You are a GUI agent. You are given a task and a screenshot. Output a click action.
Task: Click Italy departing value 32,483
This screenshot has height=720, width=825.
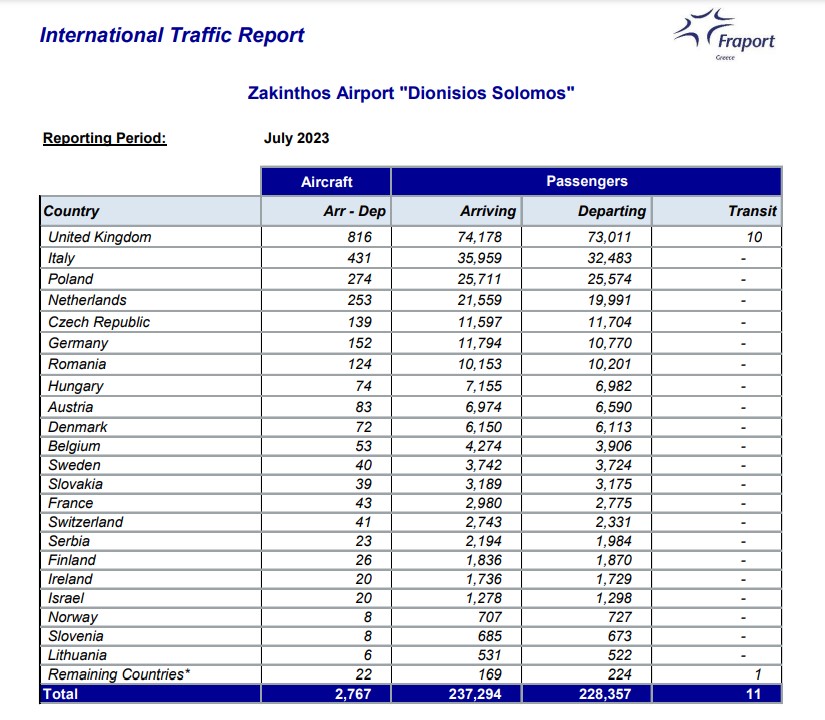[609, 258]
